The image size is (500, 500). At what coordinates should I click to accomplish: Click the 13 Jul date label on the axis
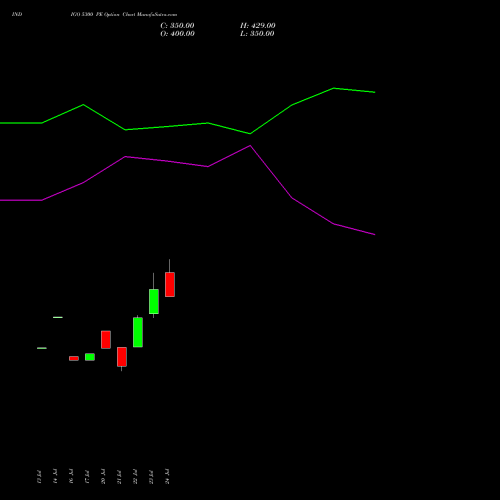39,476
